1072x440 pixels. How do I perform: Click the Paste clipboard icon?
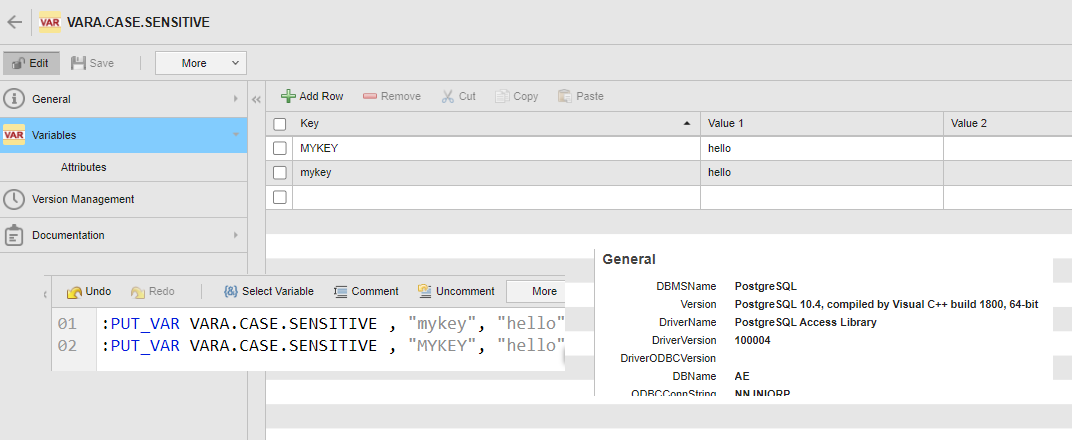(565, 96)
